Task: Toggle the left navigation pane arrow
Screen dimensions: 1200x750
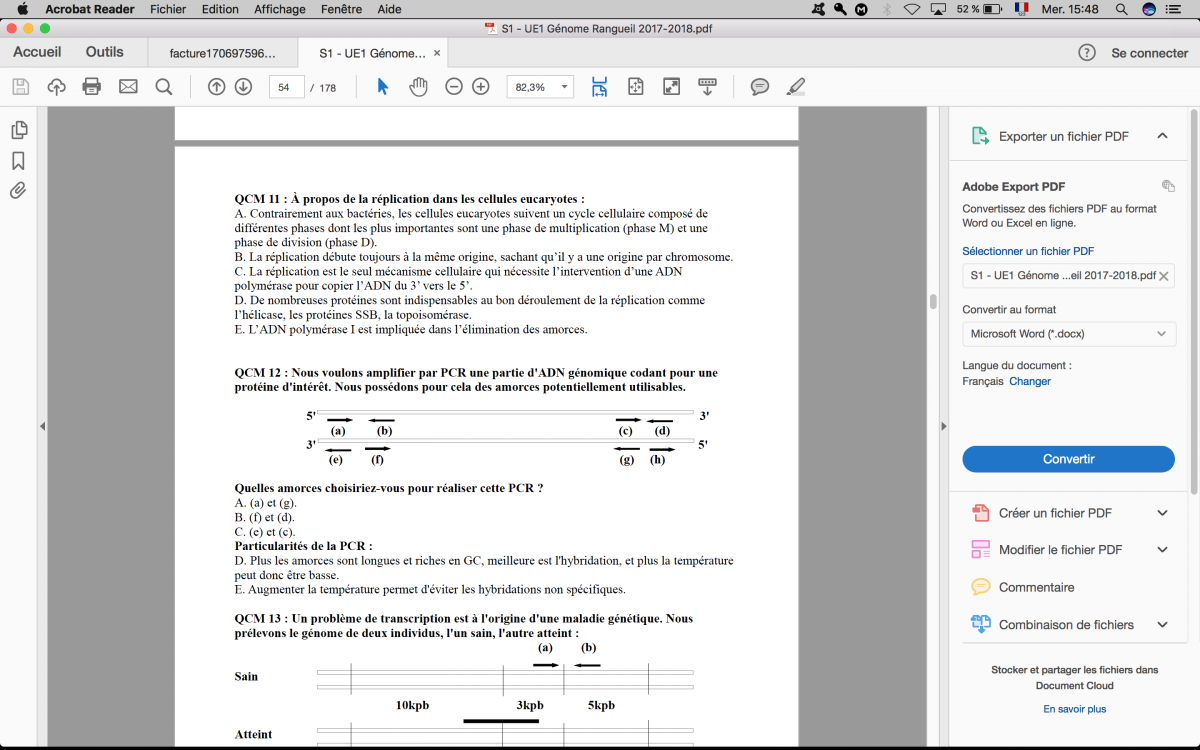Action: pyautogui.click(x=42, y=426)
